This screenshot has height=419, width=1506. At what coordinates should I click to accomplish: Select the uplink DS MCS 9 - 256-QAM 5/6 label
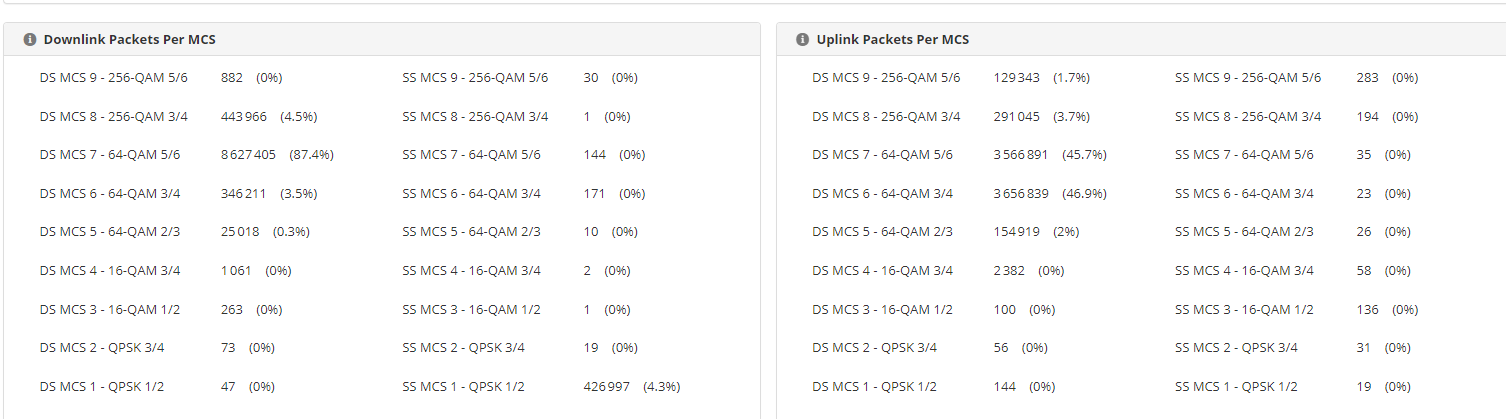point(886,78)
